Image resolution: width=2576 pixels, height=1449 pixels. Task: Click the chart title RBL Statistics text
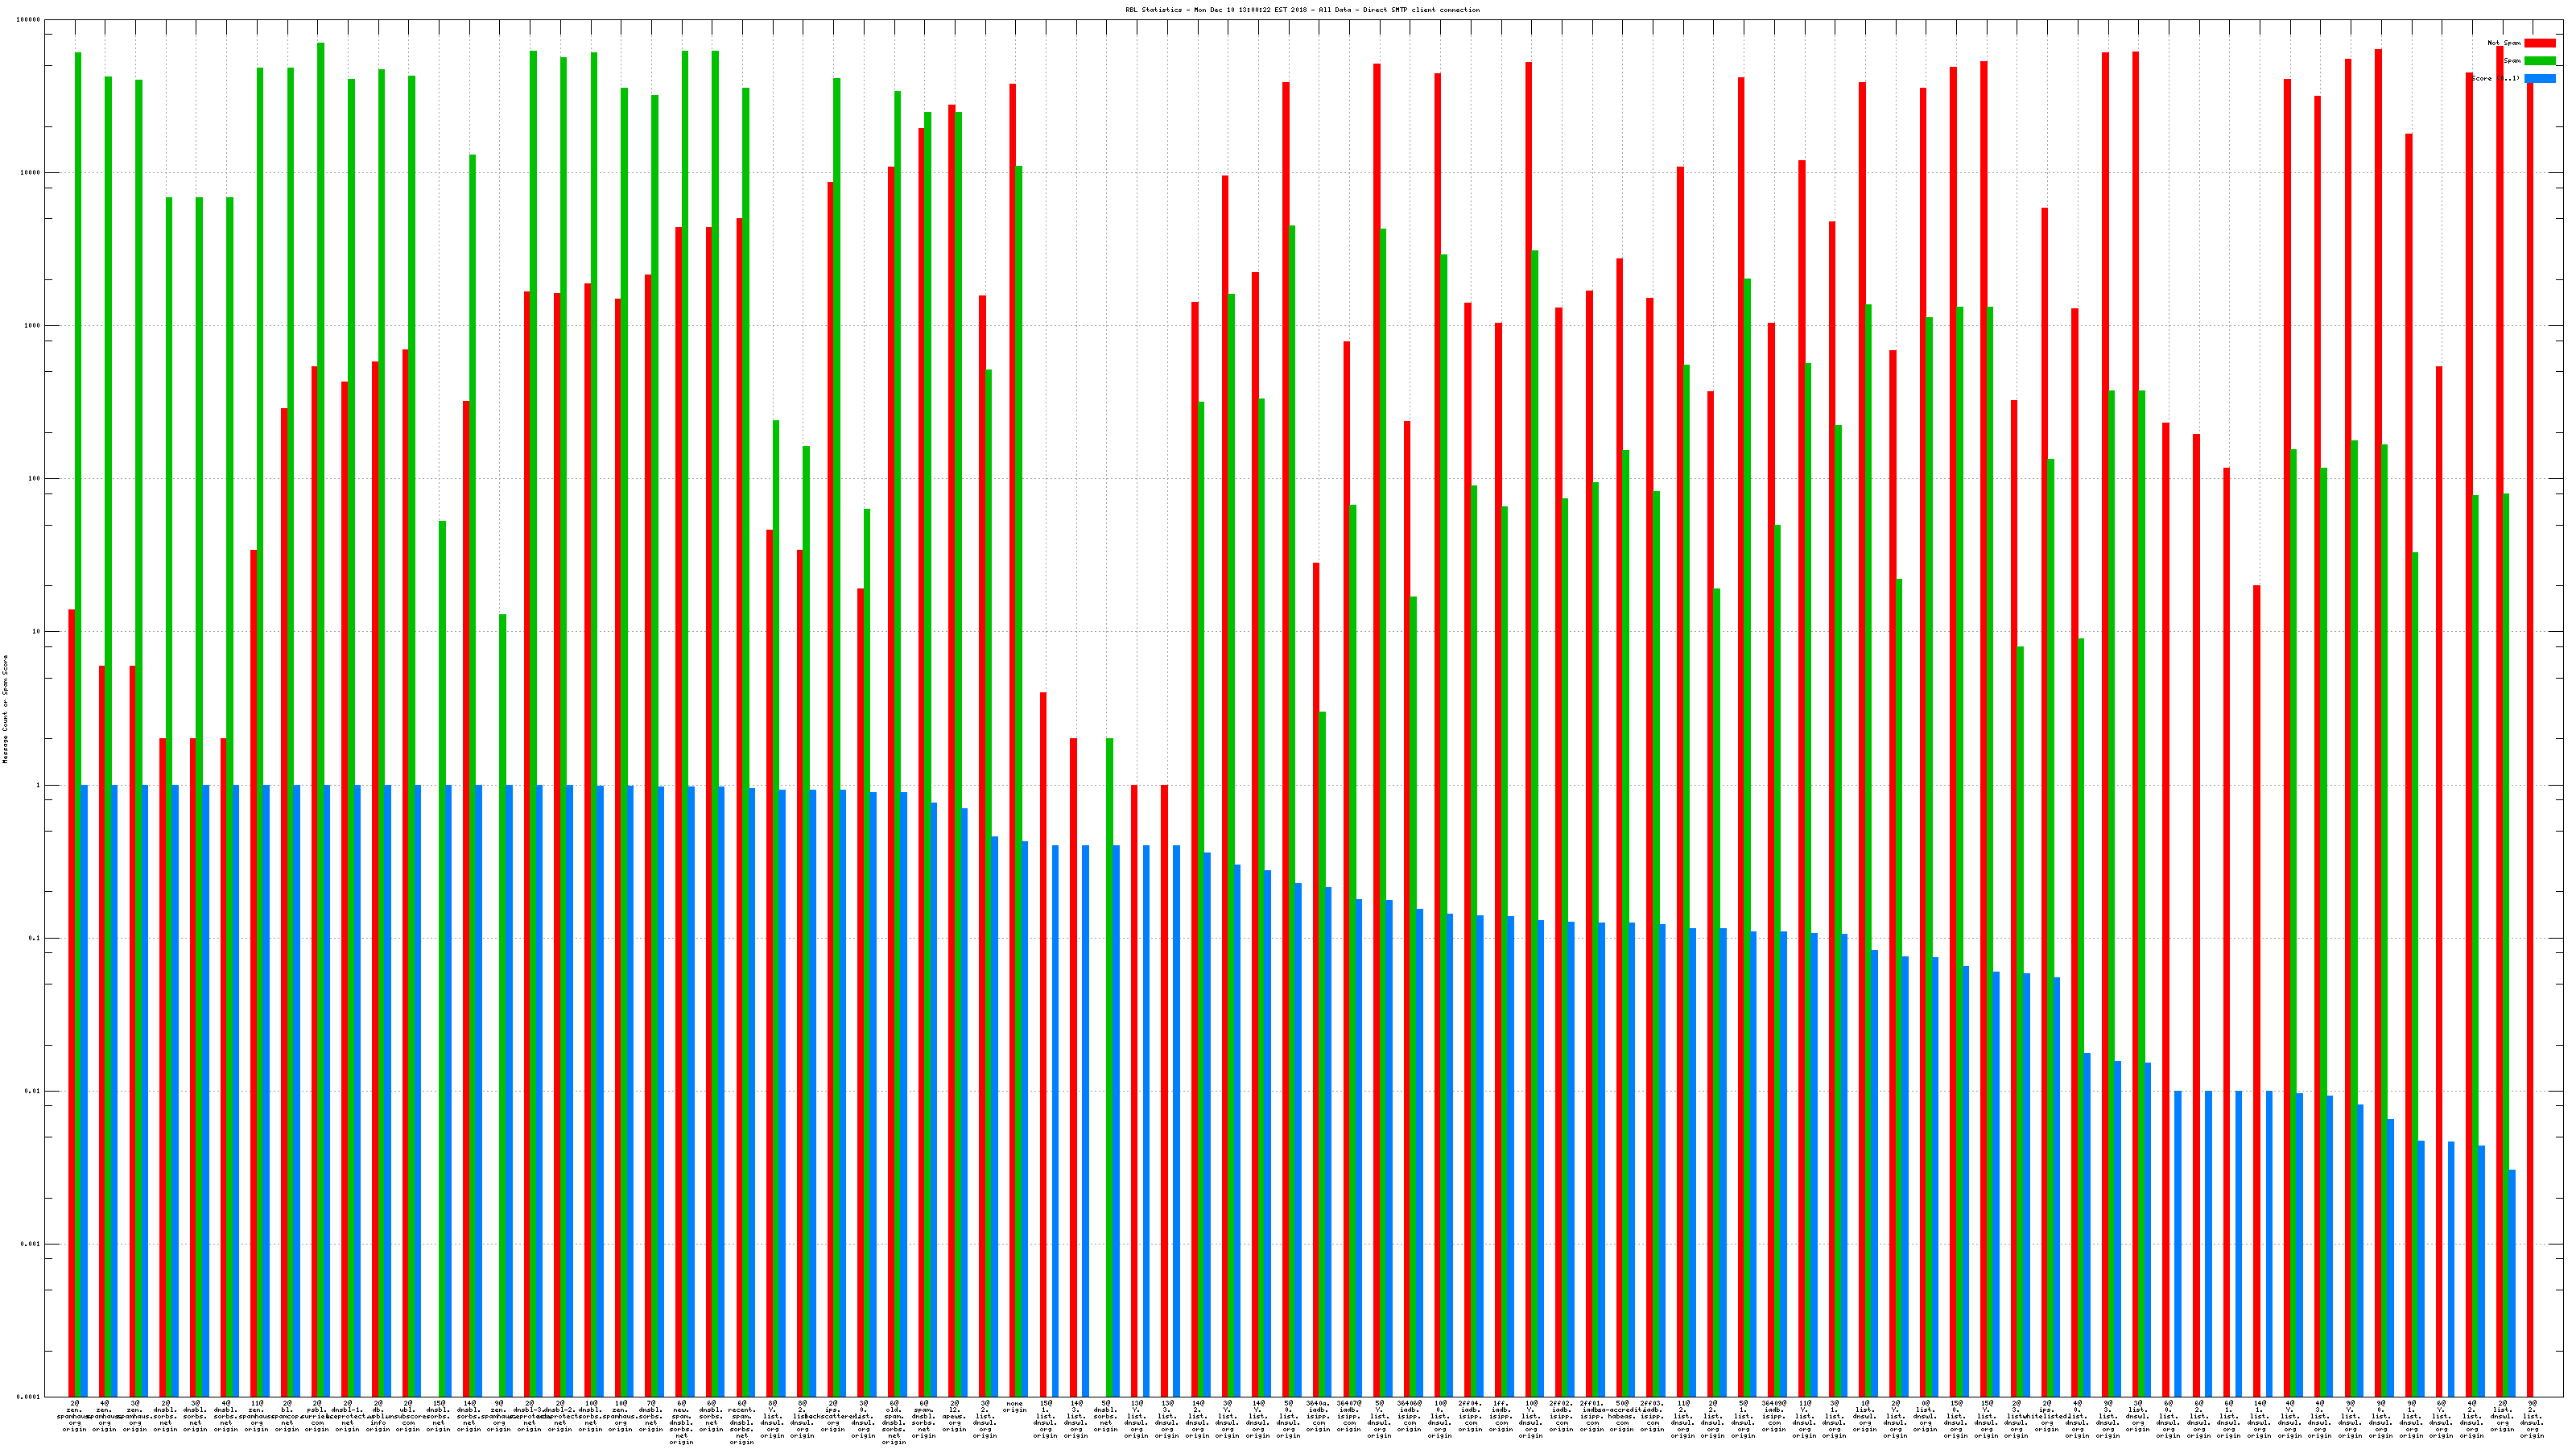coord(1302,10)
